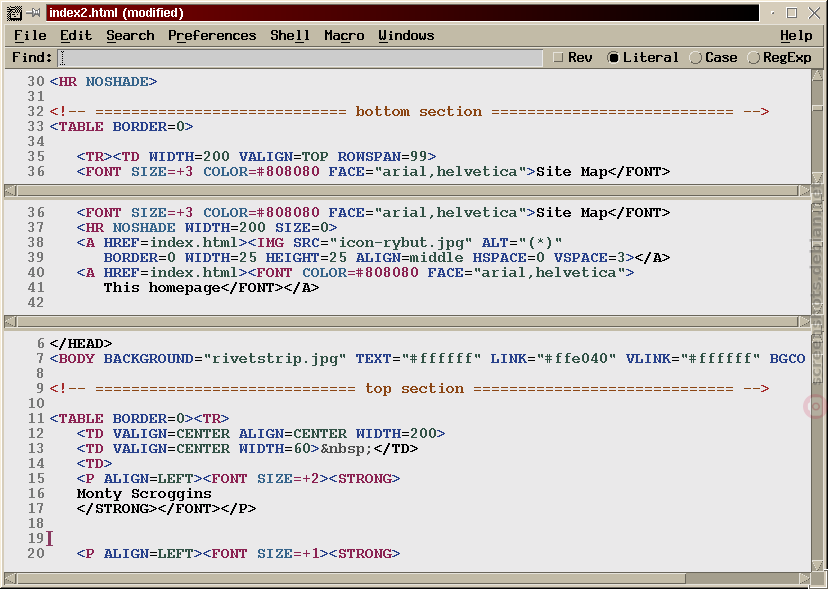Open the File menu
Image resolution: width=828 pixels, height=589 pixels.
coord(30,35)
